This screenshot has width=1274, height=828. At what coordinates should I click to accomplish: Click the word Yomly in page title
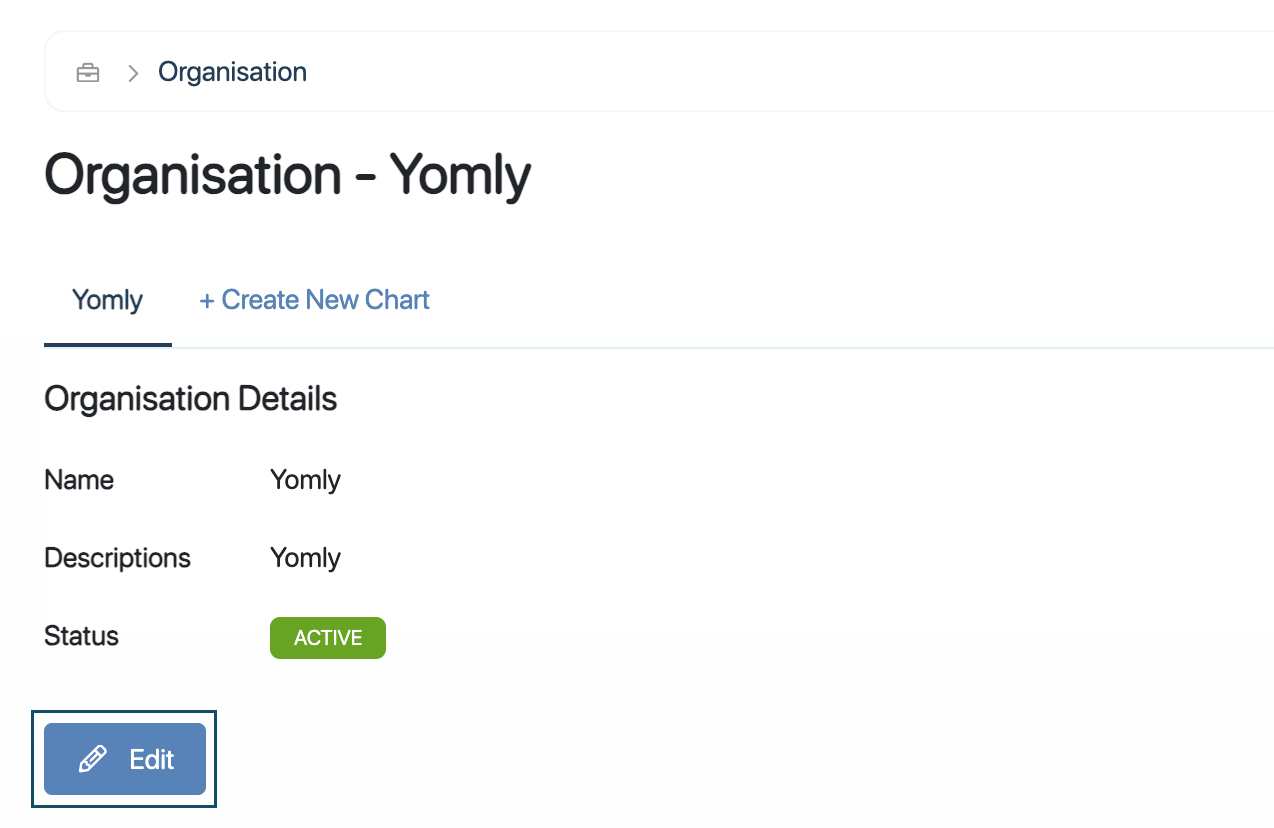pyautogui.click(x=459, y=175)
